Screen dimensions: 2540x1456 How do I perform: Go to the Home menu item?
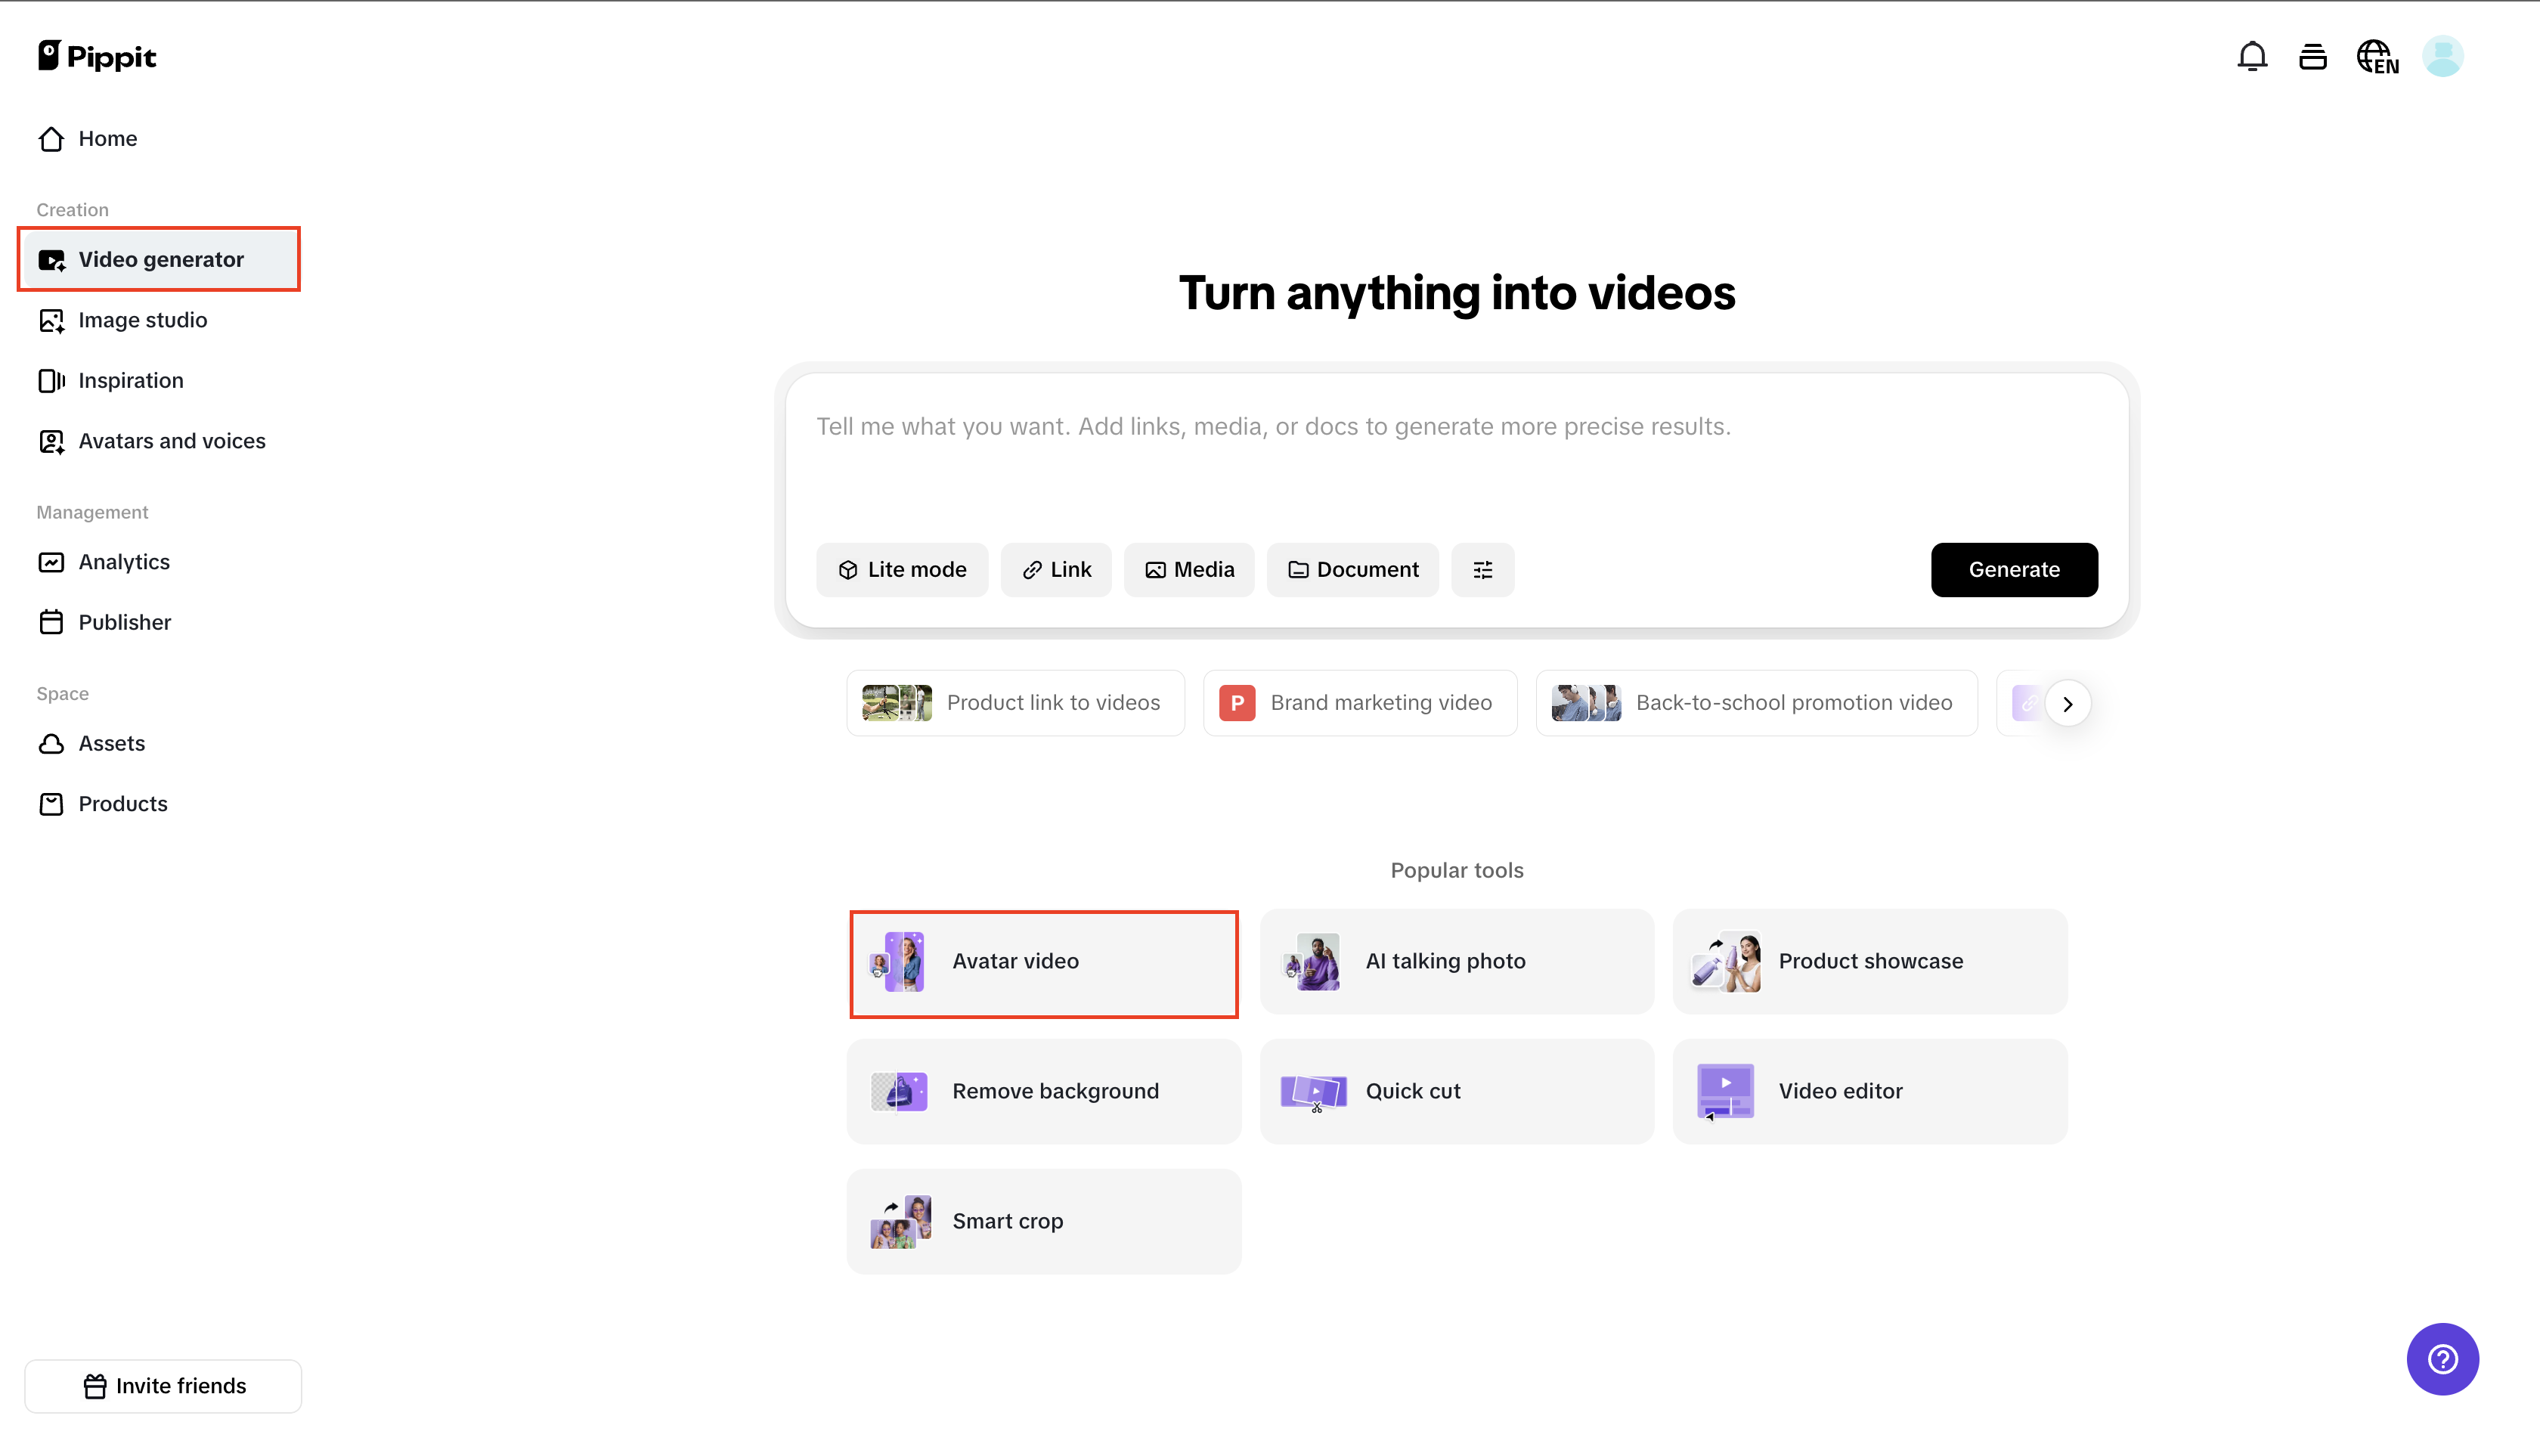(107, 138)
